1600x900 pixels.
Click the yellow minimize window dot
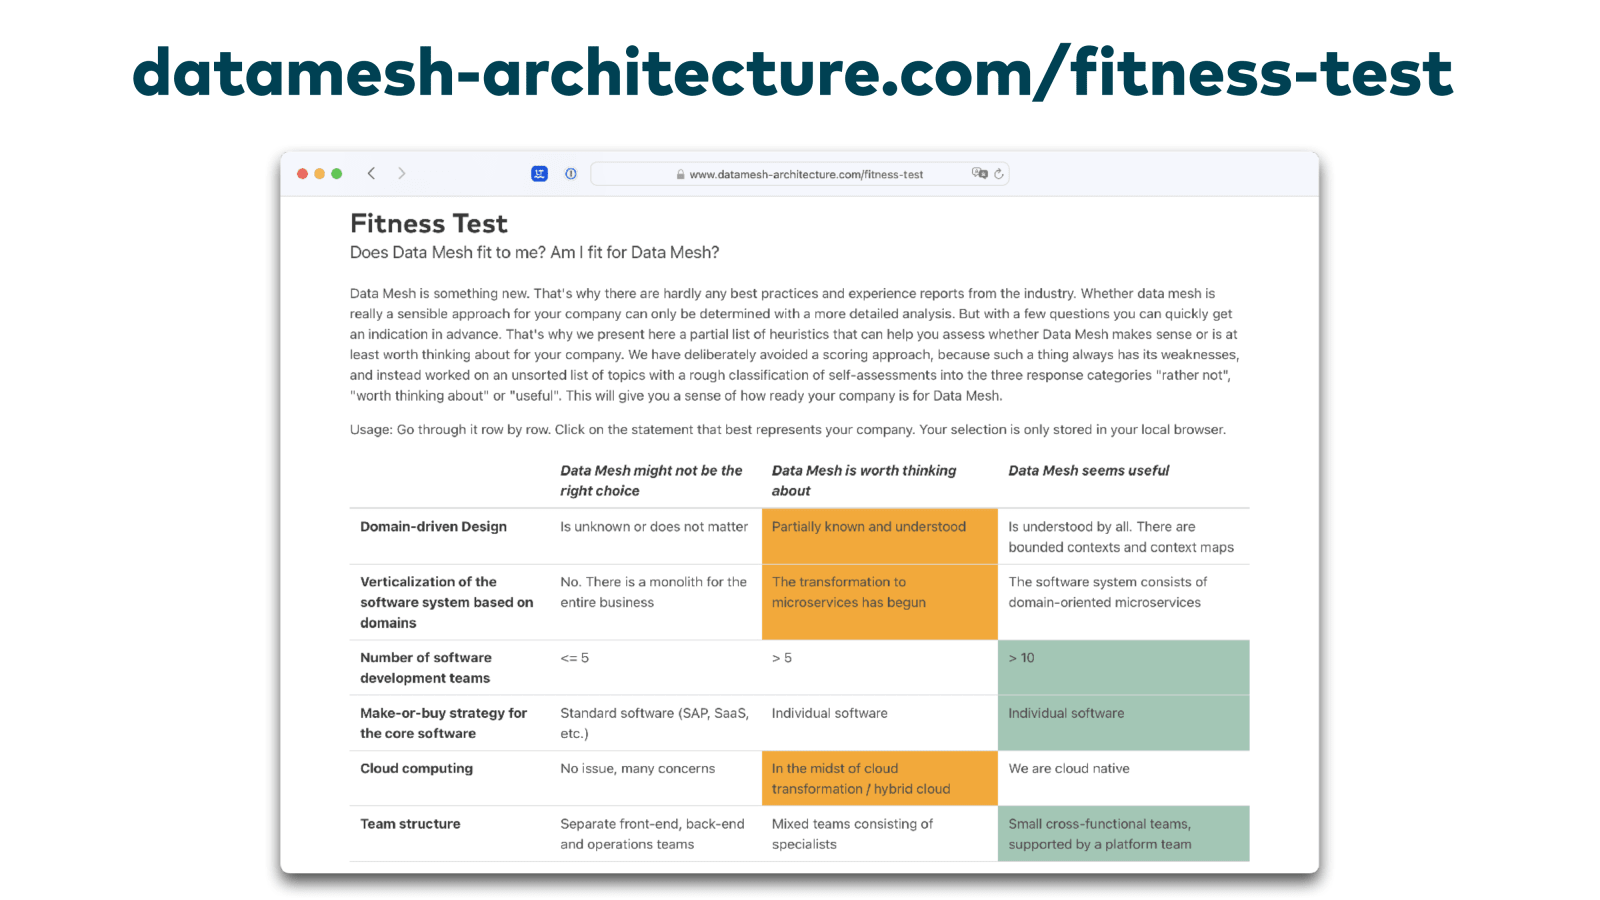coord(319,174)
